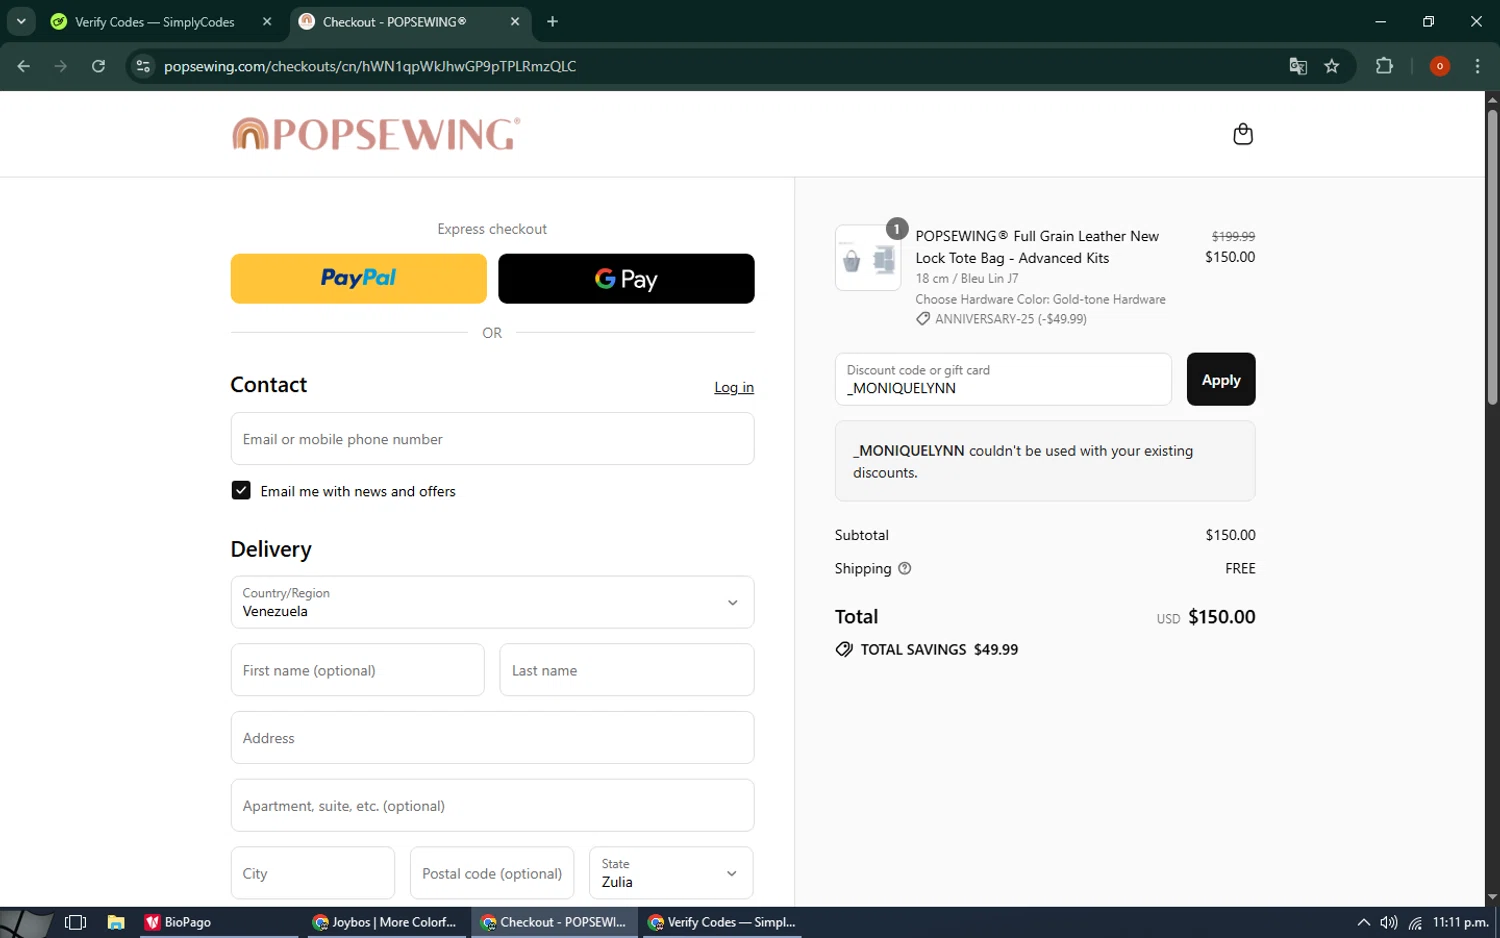Click the First name field

[357, 670]
